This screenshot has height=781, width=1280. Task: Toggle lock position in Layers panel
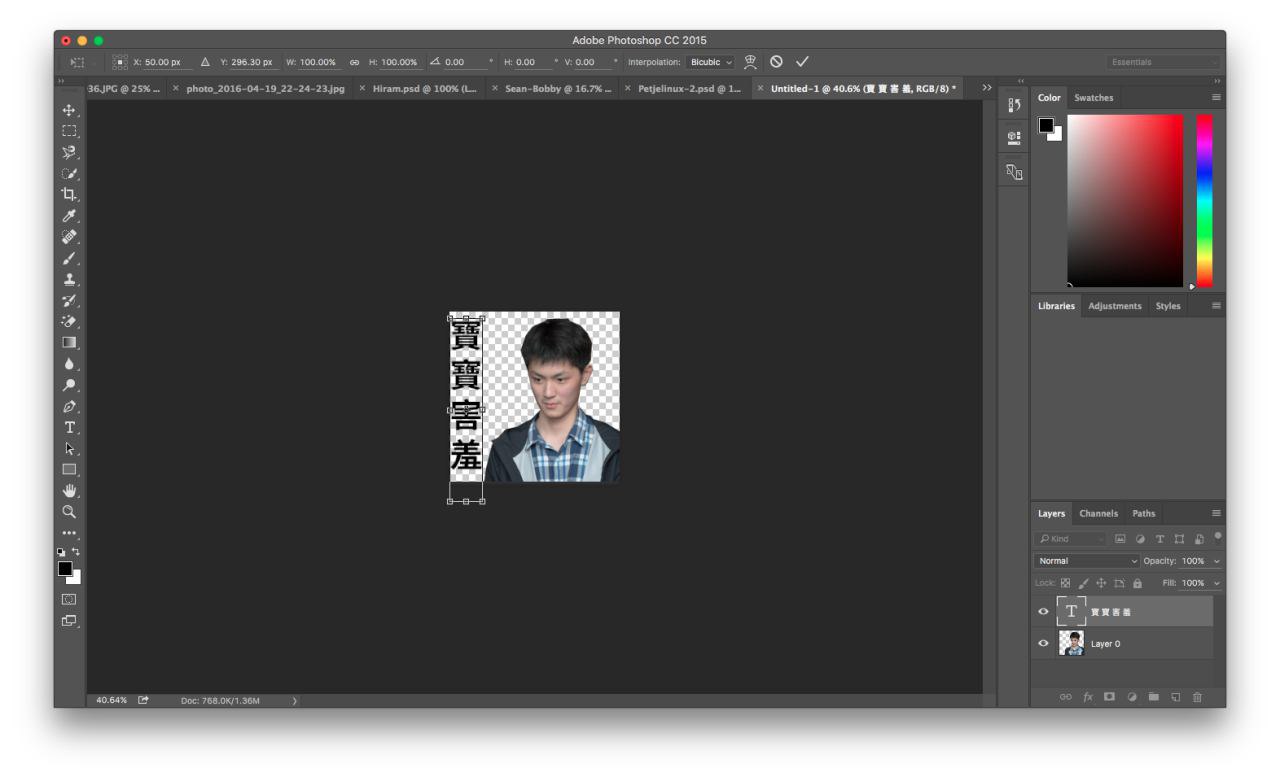1102,583
